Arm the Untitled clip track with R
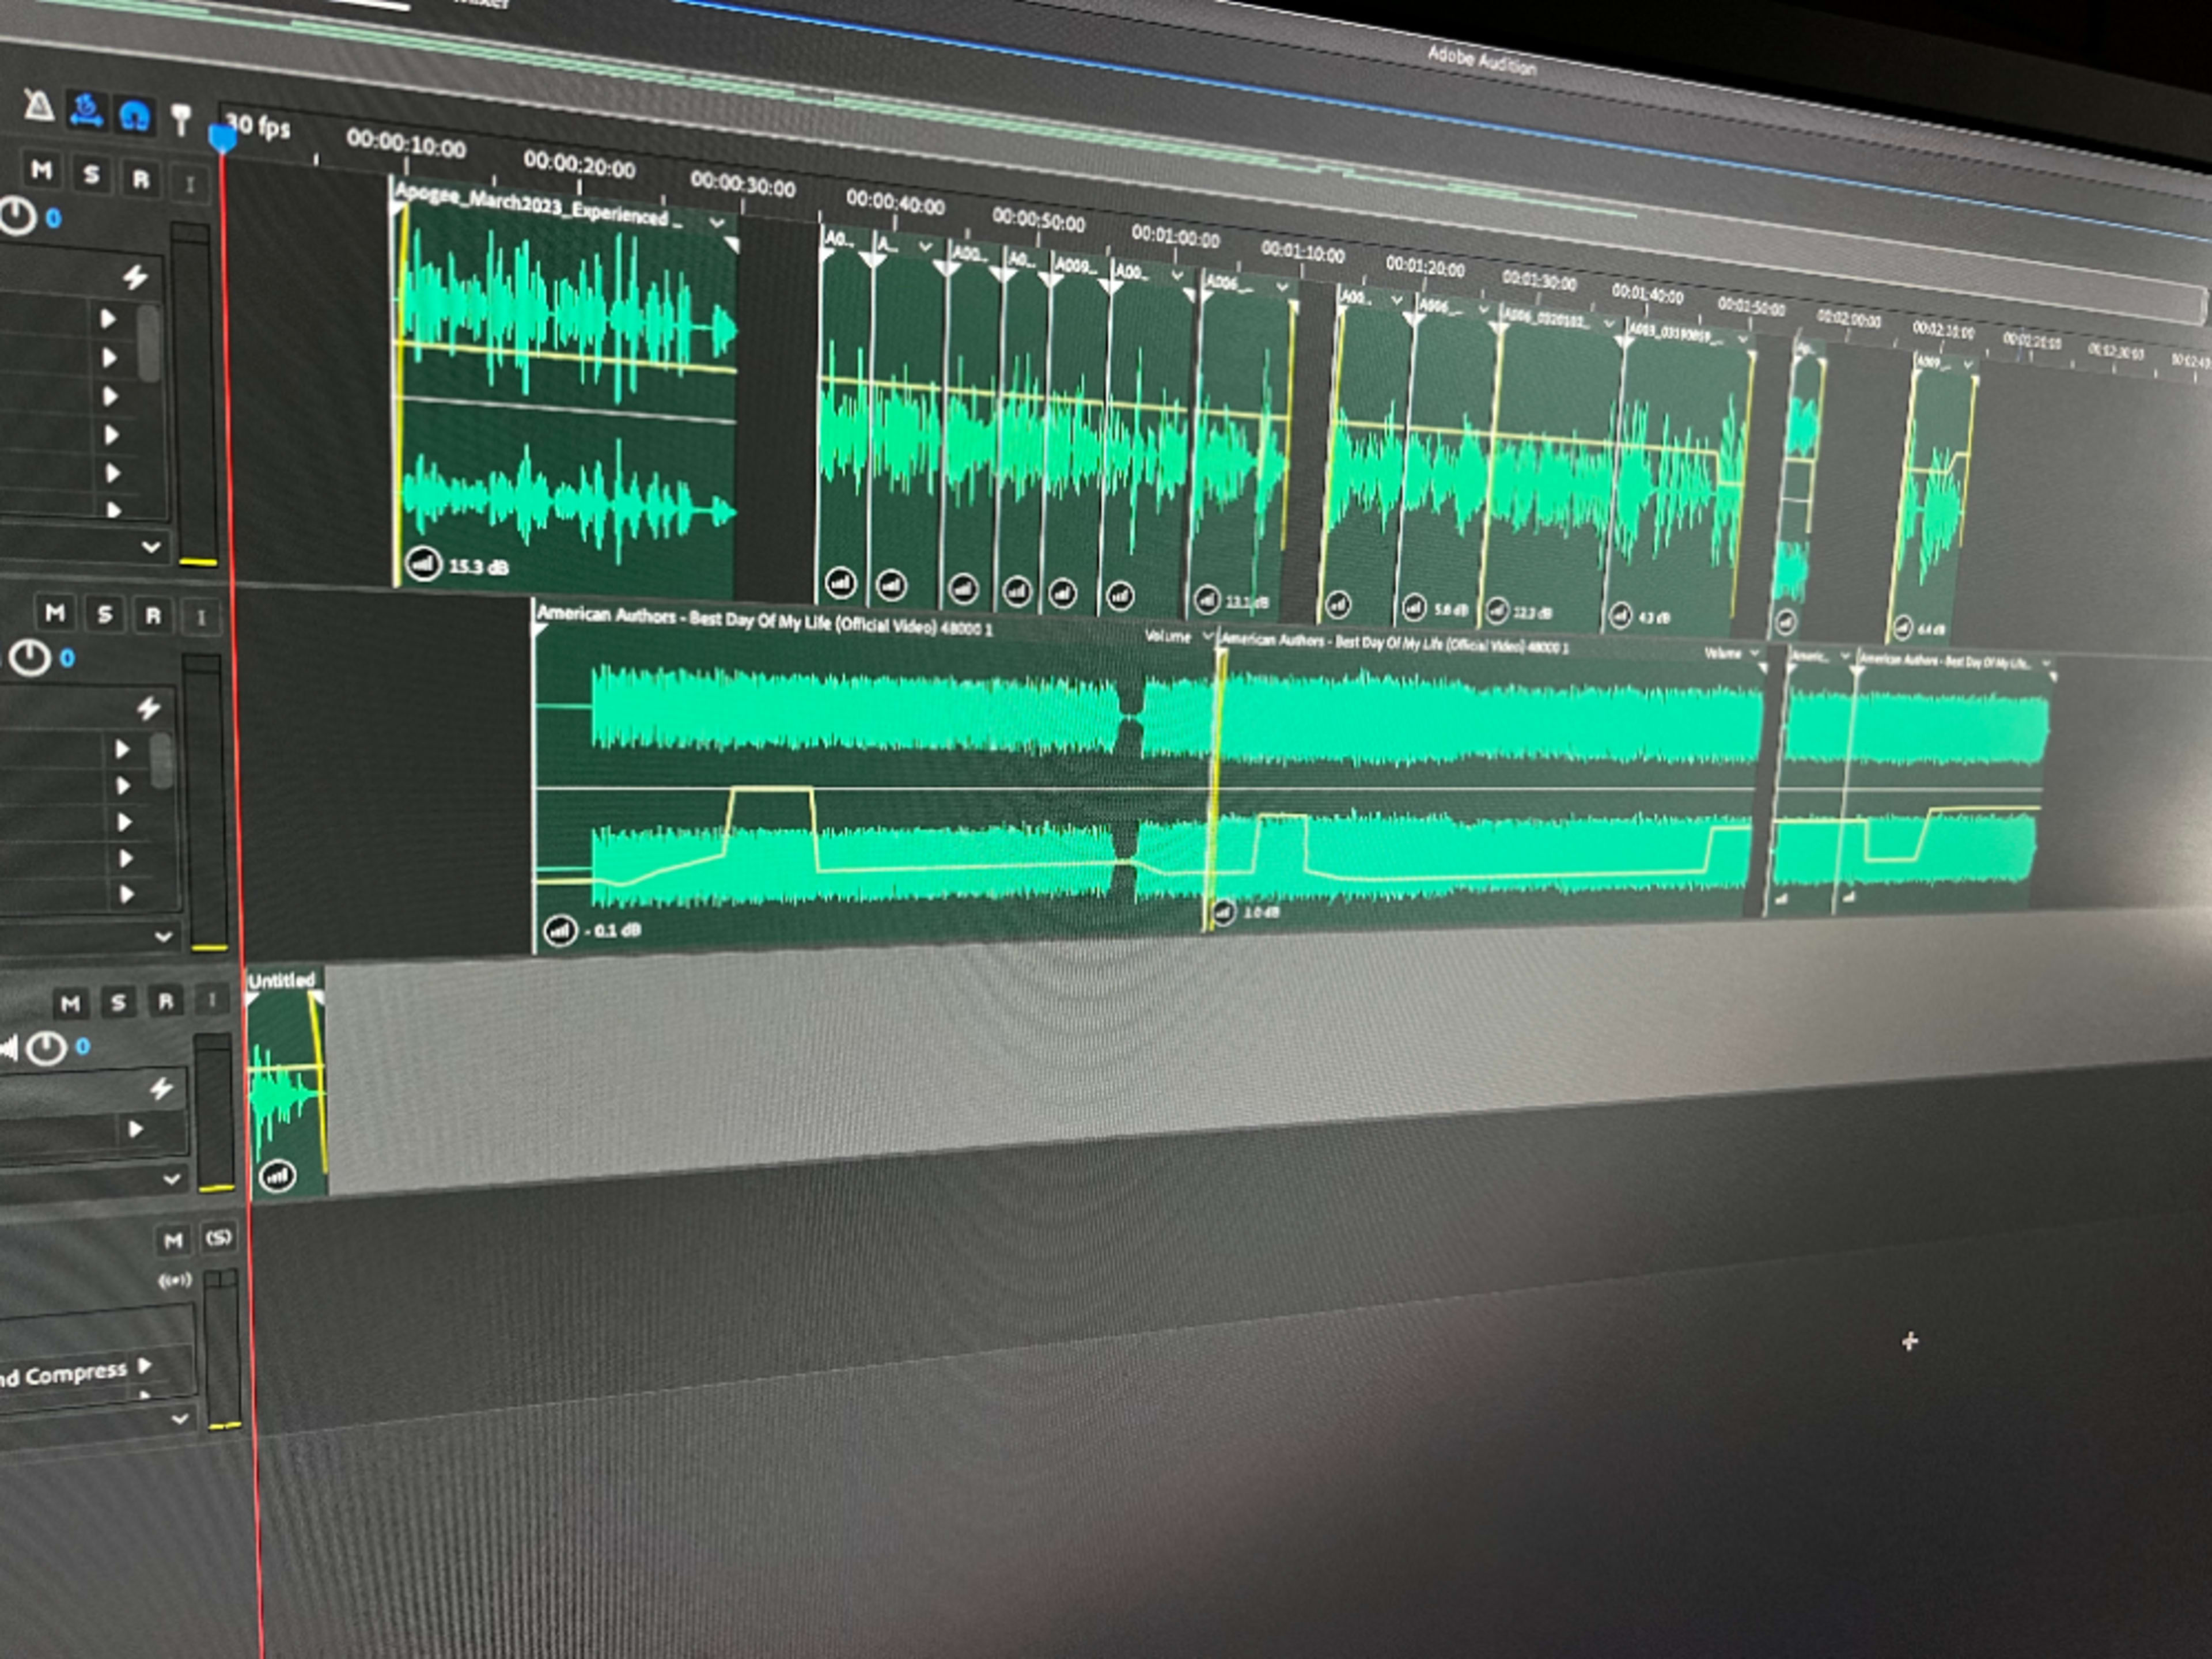The height and width of the screenshot is (1659, 2212). click(x=166, y=1000)
